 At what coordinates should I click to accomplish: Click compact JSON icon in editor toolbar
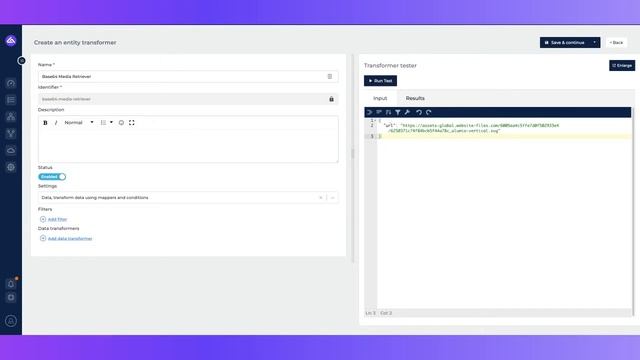(379, 112)
